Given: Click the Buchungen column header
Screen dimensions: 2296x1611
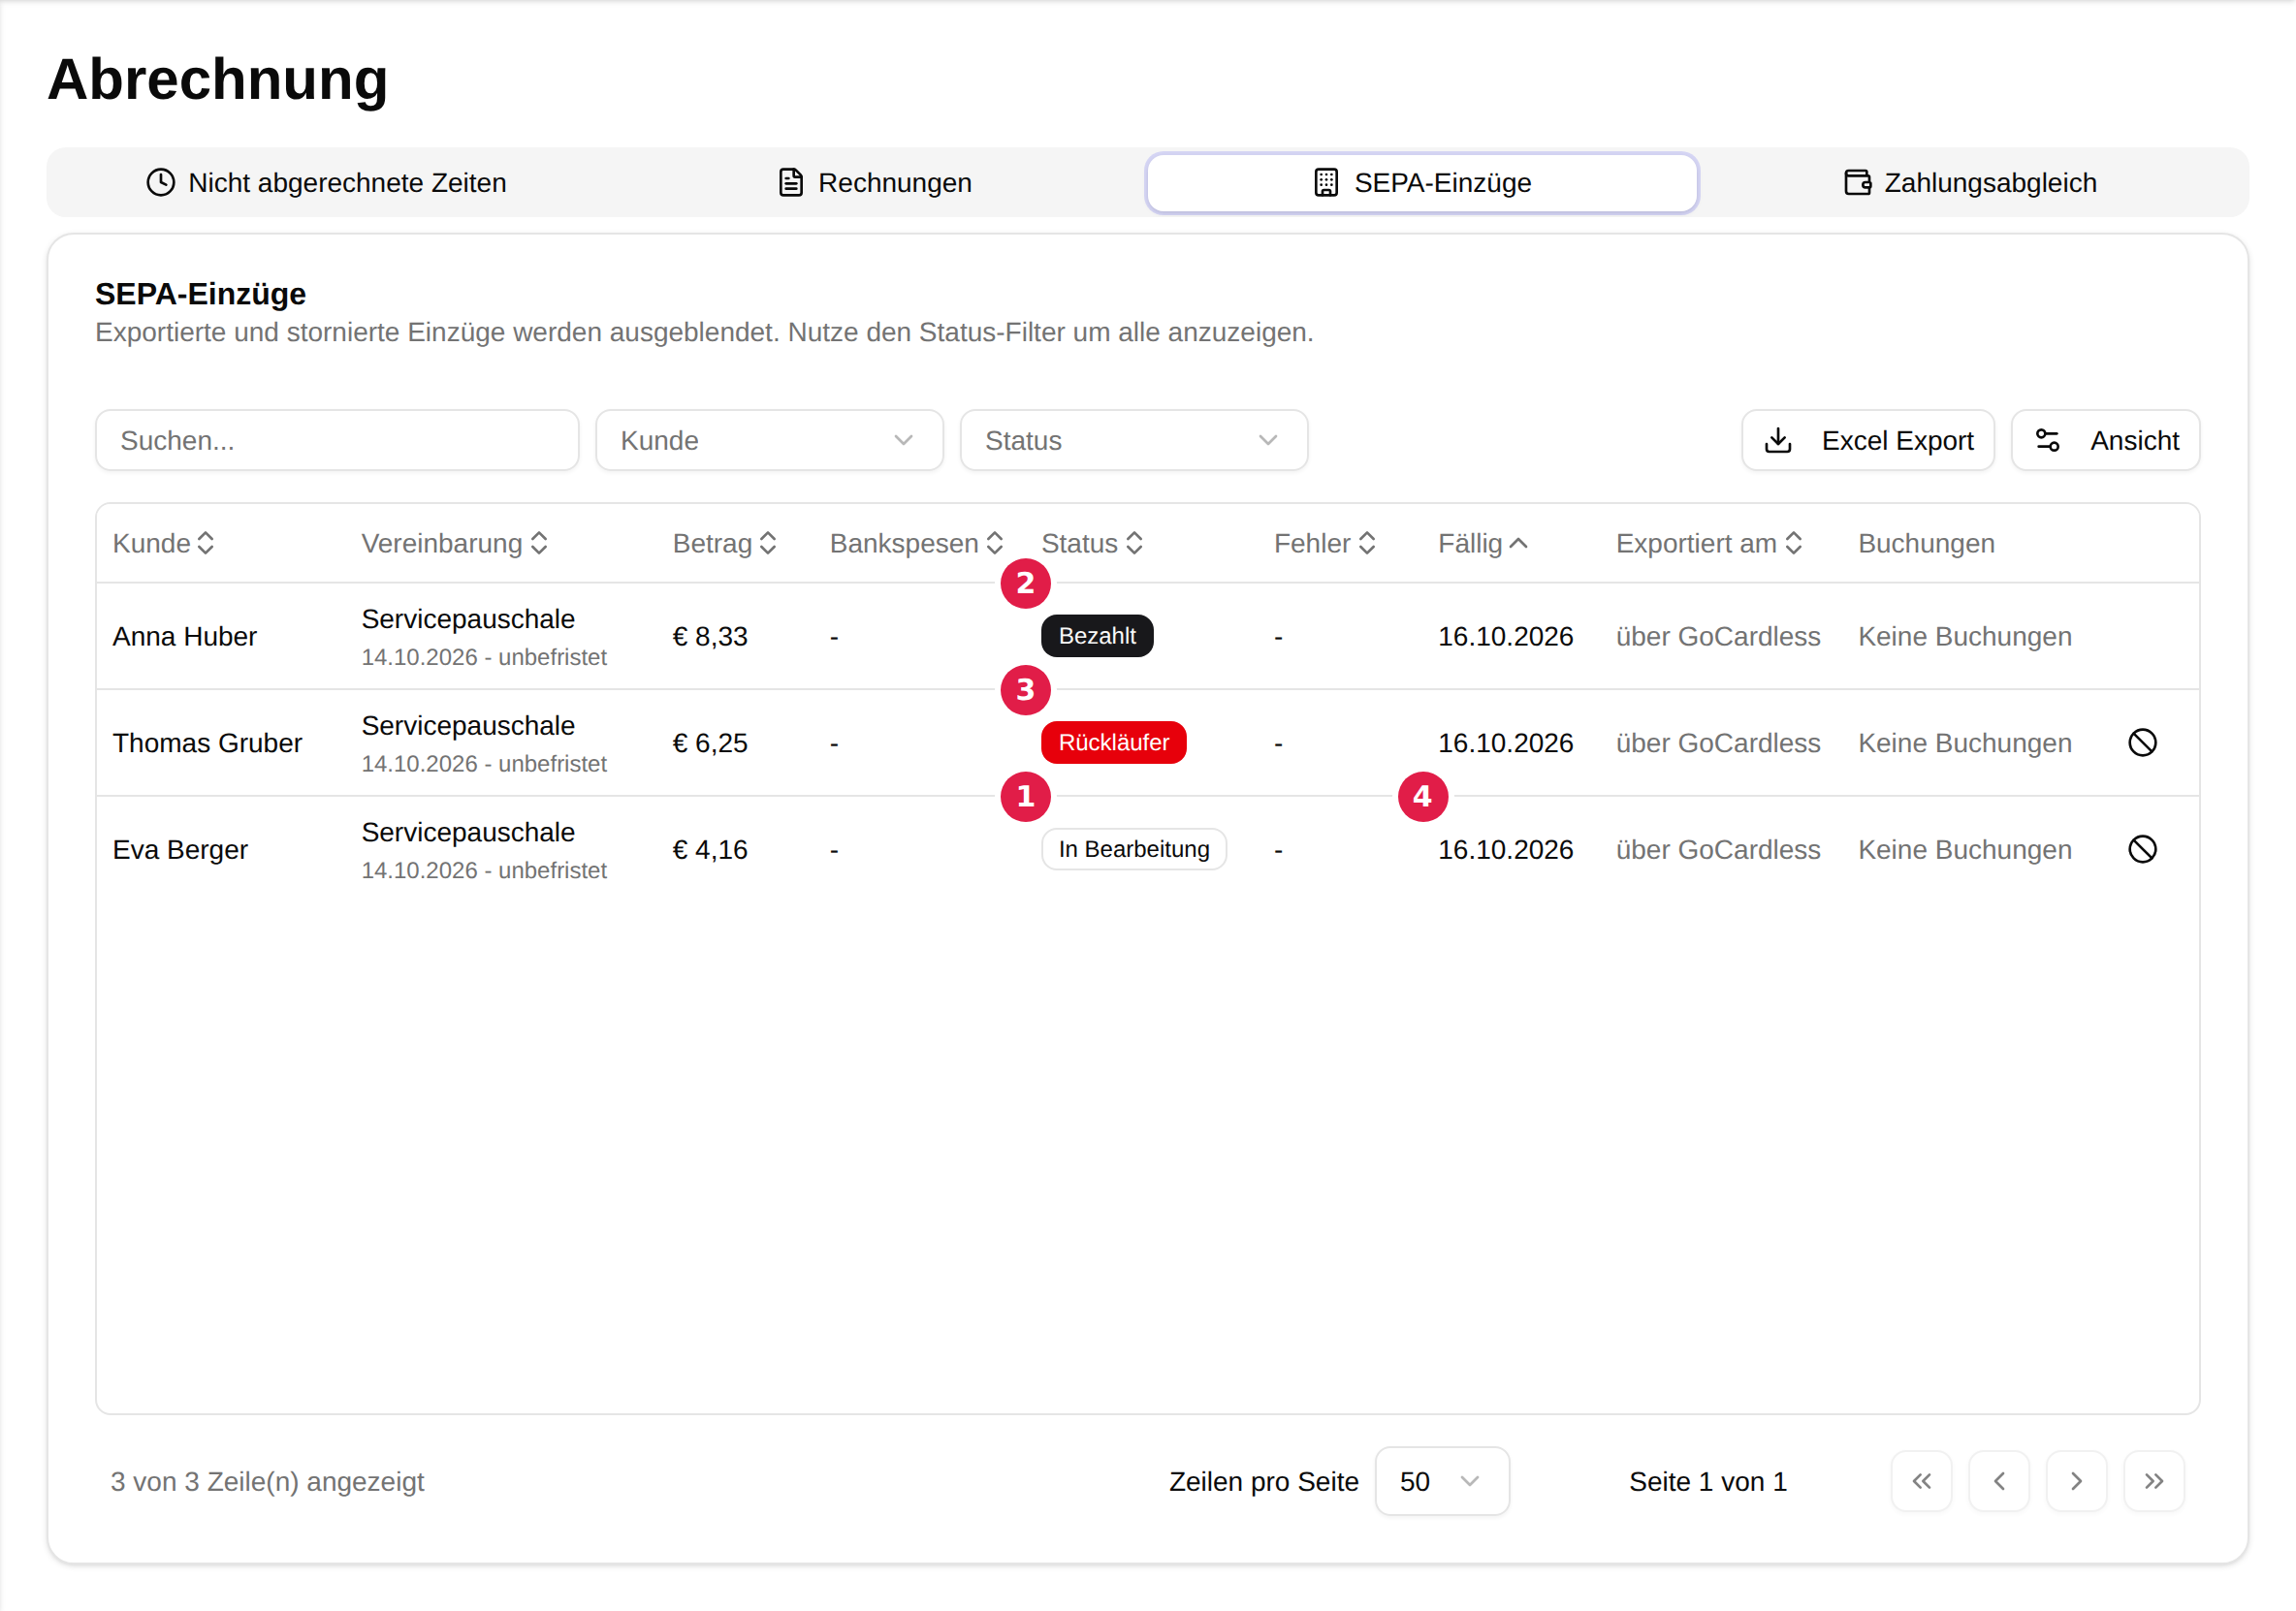Looking at the screenshot, I should 1926,543.
